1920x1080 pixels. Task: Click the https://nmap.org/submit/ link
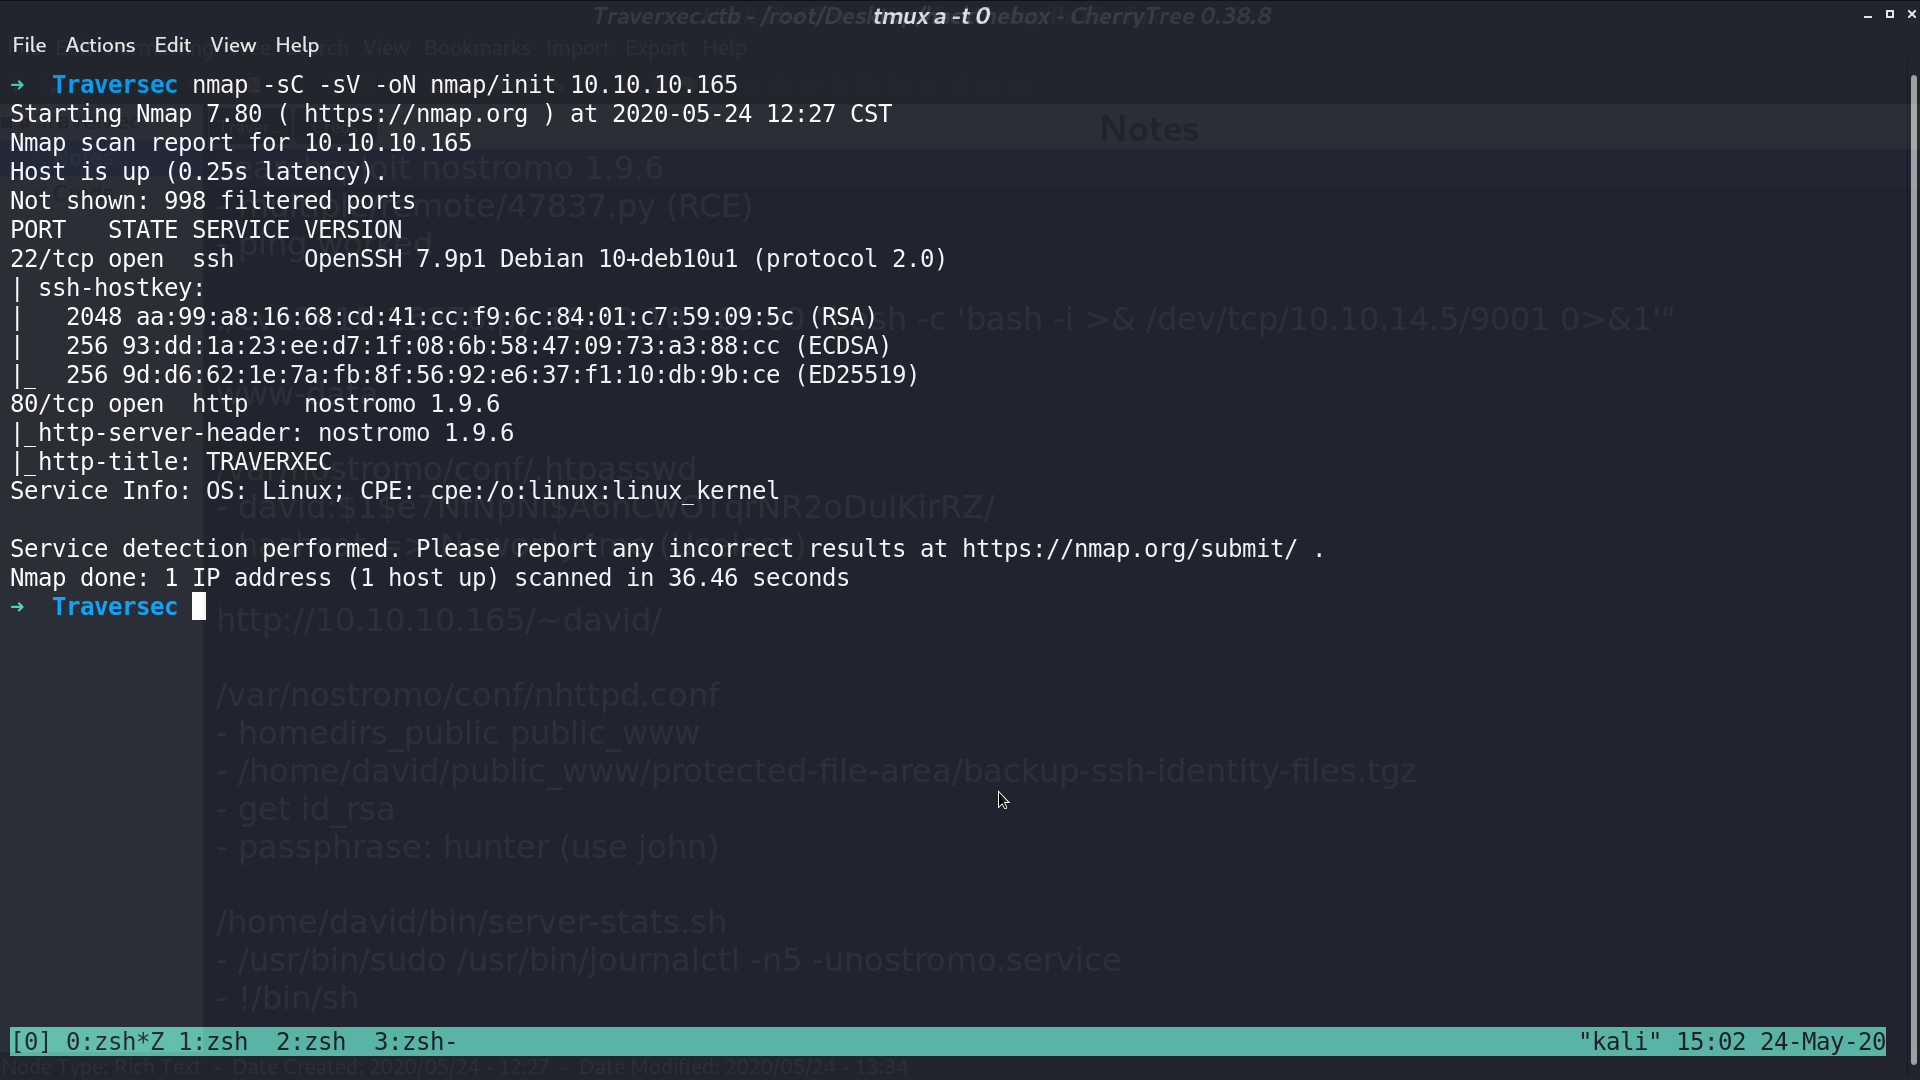tap(1130, 549)
